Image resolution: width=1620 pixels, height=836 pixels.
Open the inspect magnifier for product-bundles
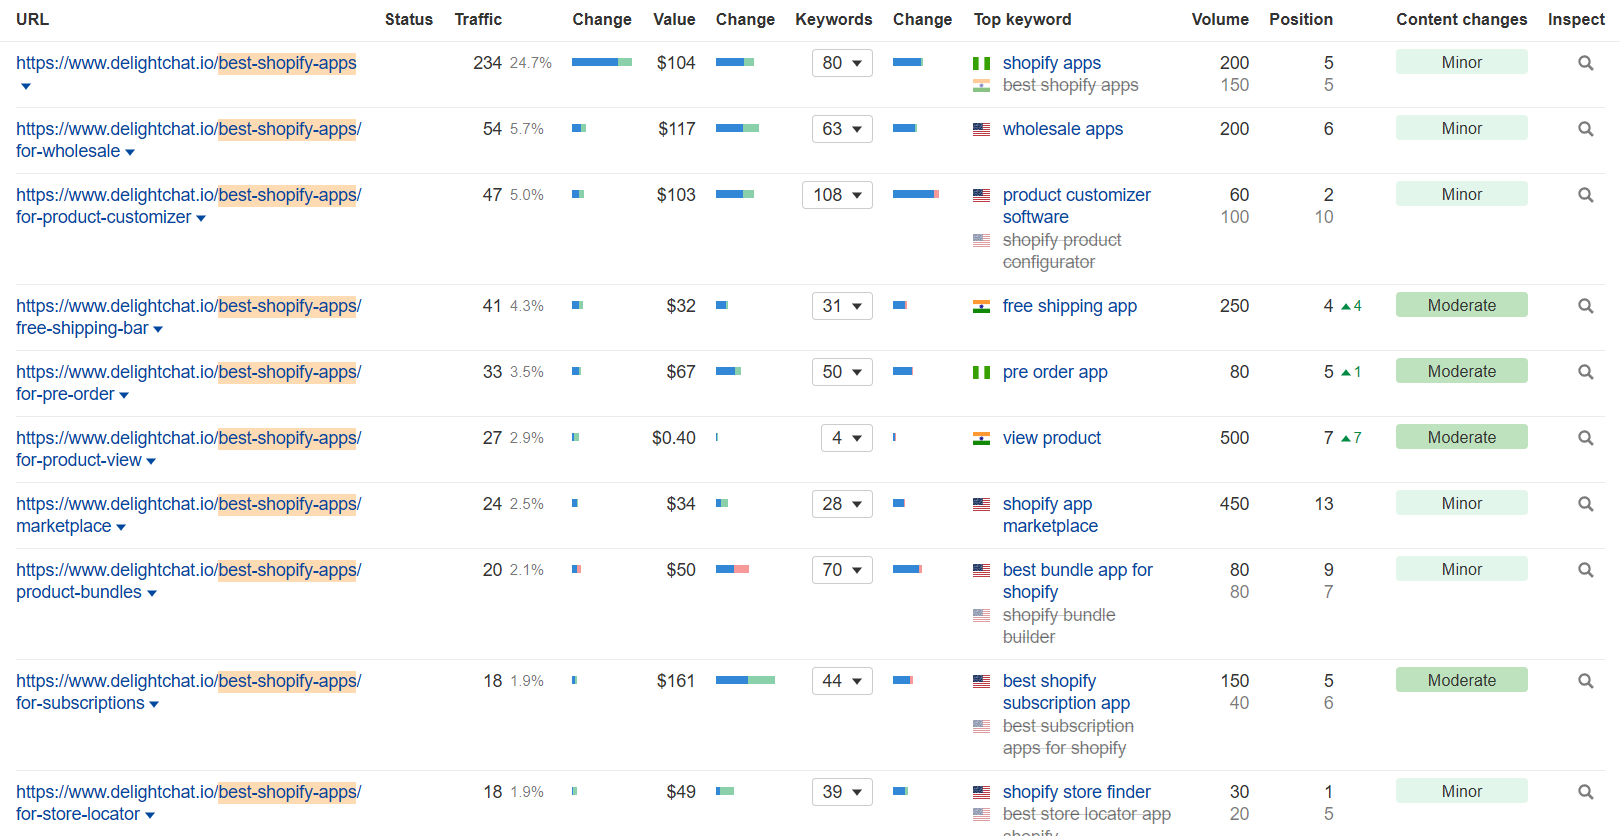(1585, 570)
